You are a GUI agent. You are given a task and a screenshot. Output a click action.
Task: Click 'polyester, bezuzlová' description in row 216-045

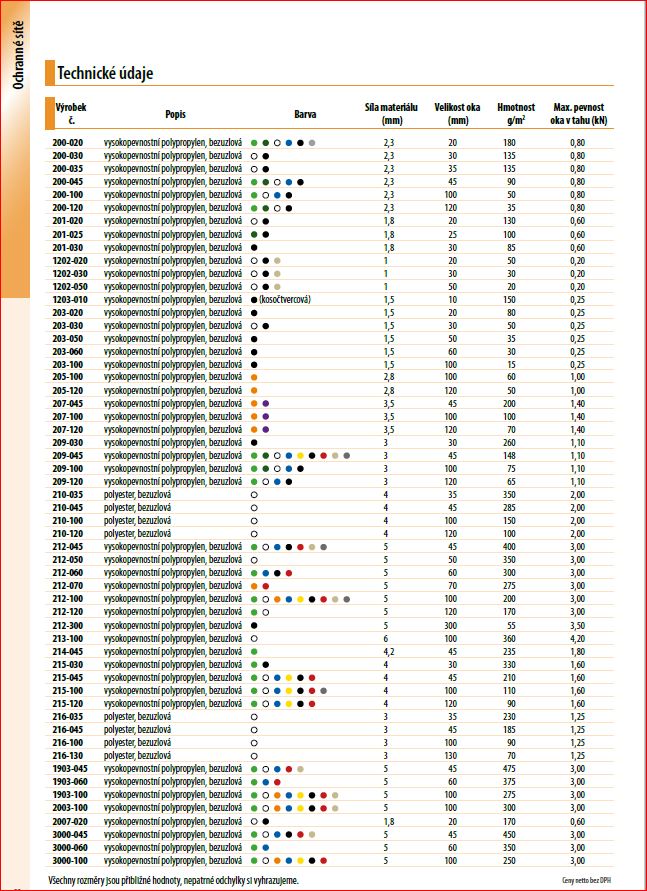[137, 730]
